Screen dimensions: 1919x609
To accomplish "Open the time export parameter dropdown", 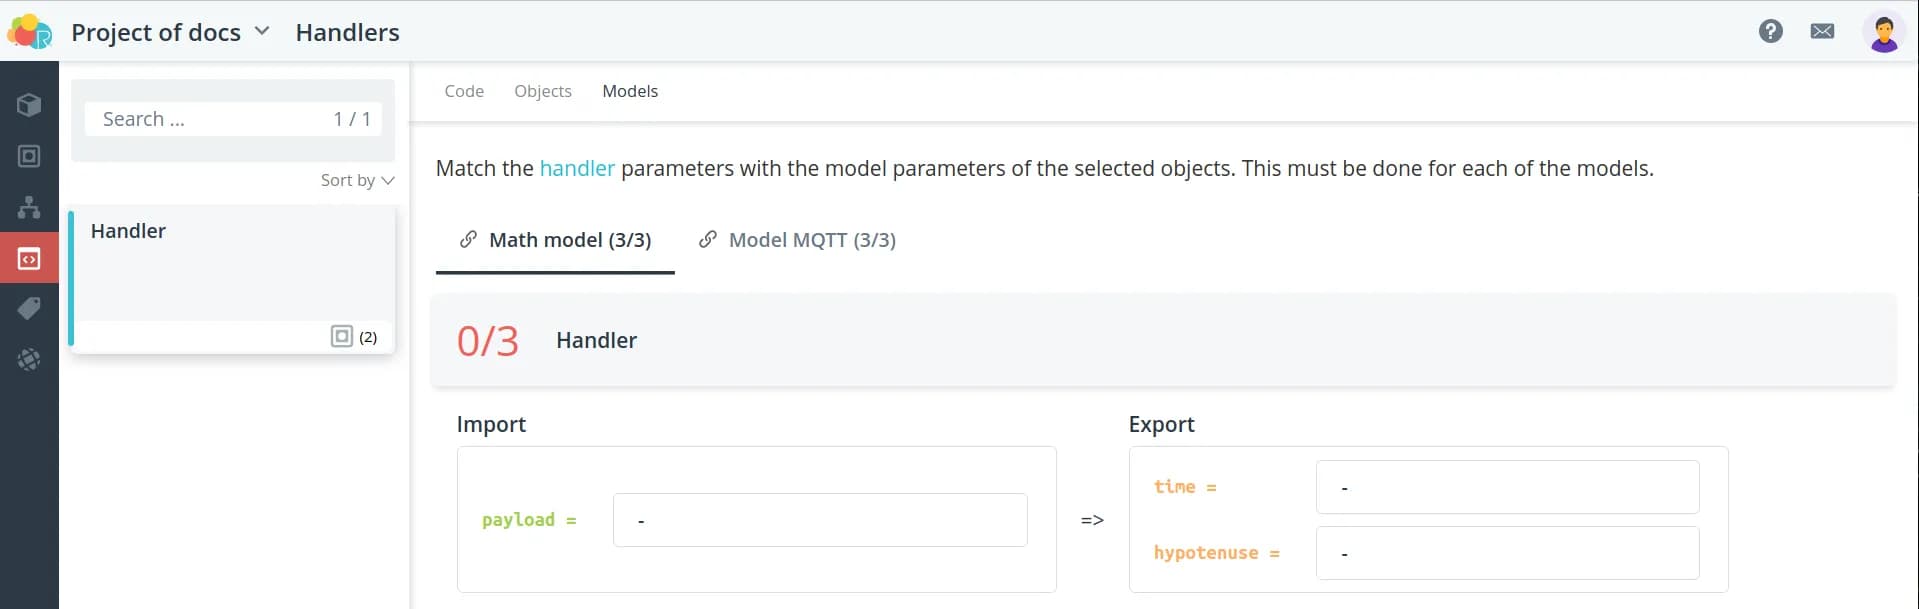I will pos(1506,487).
